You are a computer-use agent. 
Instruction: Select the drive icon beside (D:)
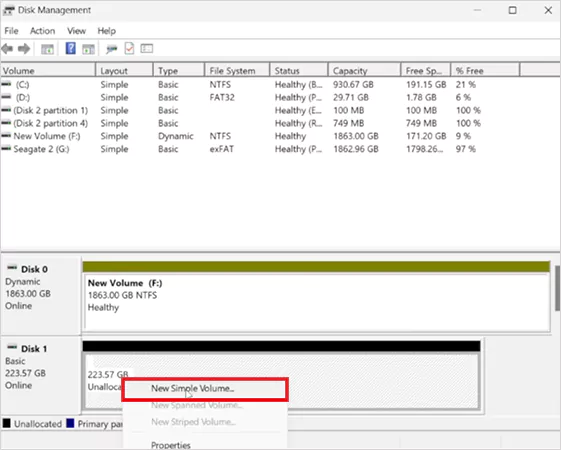(6, 97)
